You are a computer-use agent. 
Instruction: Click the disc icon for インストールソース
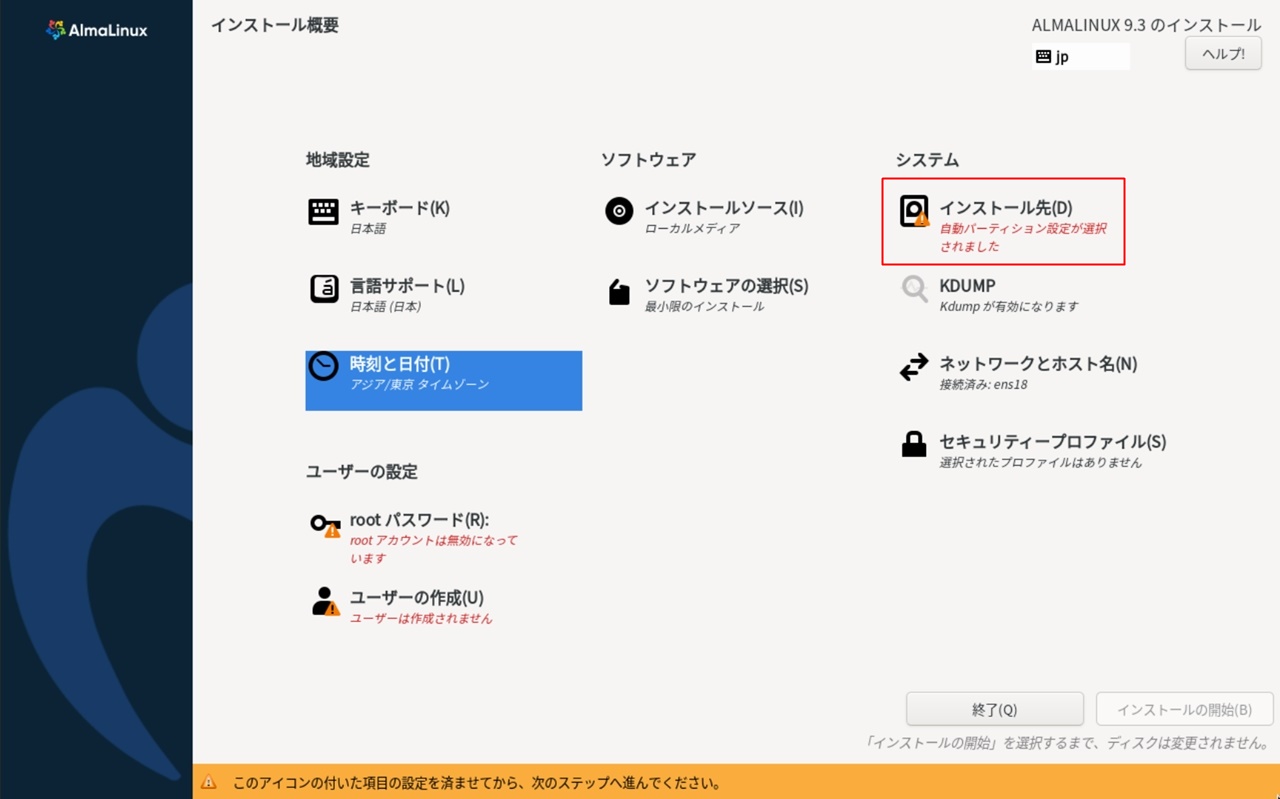[619, 211]
